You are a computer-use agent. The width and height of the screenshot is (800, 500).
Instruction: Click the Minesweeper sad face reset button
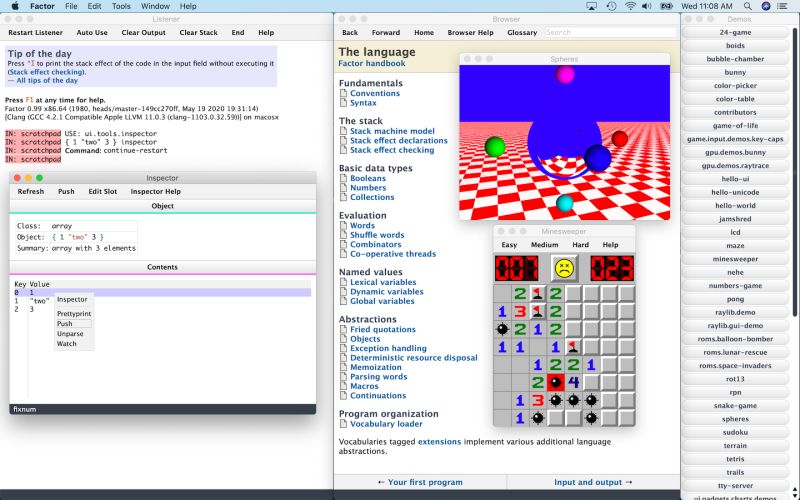(x=564, y=268)
